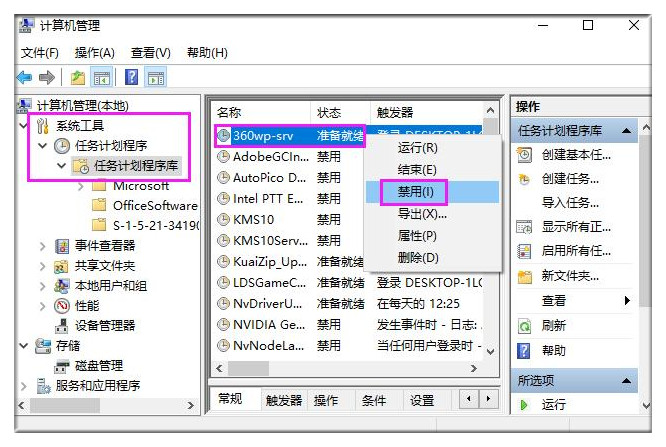Screen dimensions: 666x447
Task: Sort by the 状态 column header
Action: point(341,113)
